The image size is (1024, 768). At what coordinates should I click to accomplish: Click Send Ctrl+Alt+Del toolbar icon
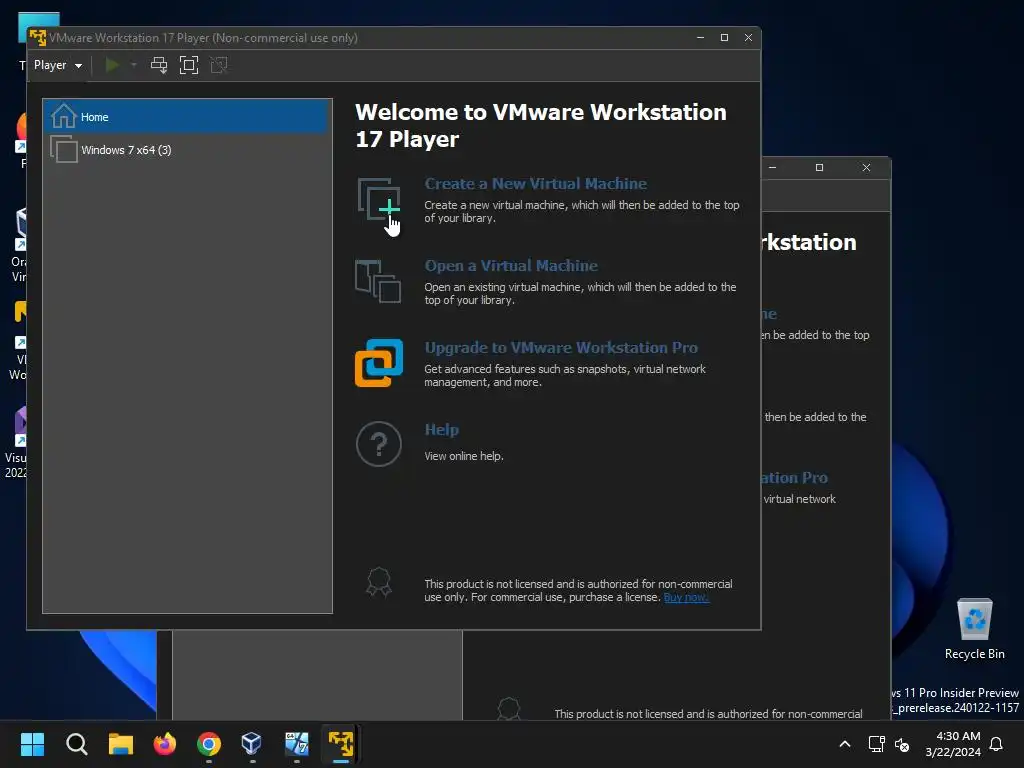tap(159, 65)
